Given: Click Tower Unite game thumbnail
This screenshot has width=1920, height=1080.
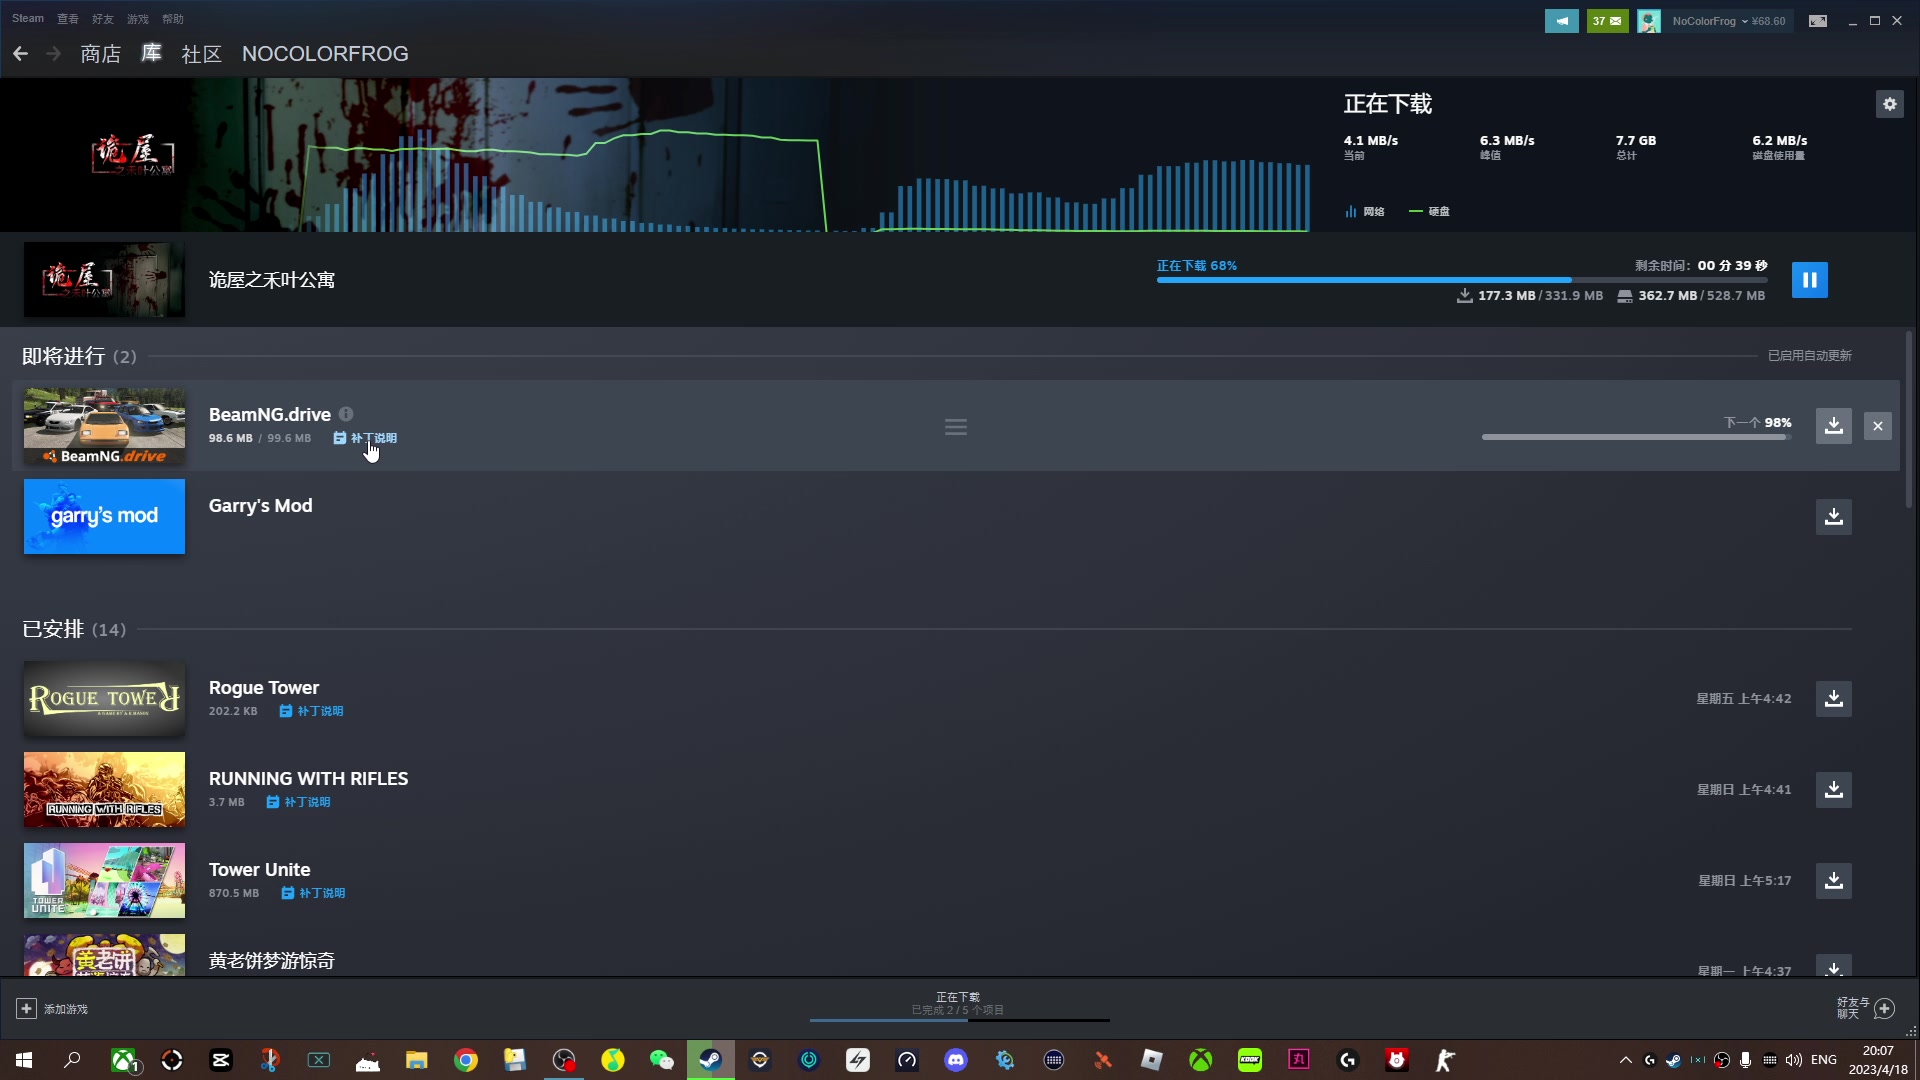Looking at the screenshot, I should [x=104, y=881].
